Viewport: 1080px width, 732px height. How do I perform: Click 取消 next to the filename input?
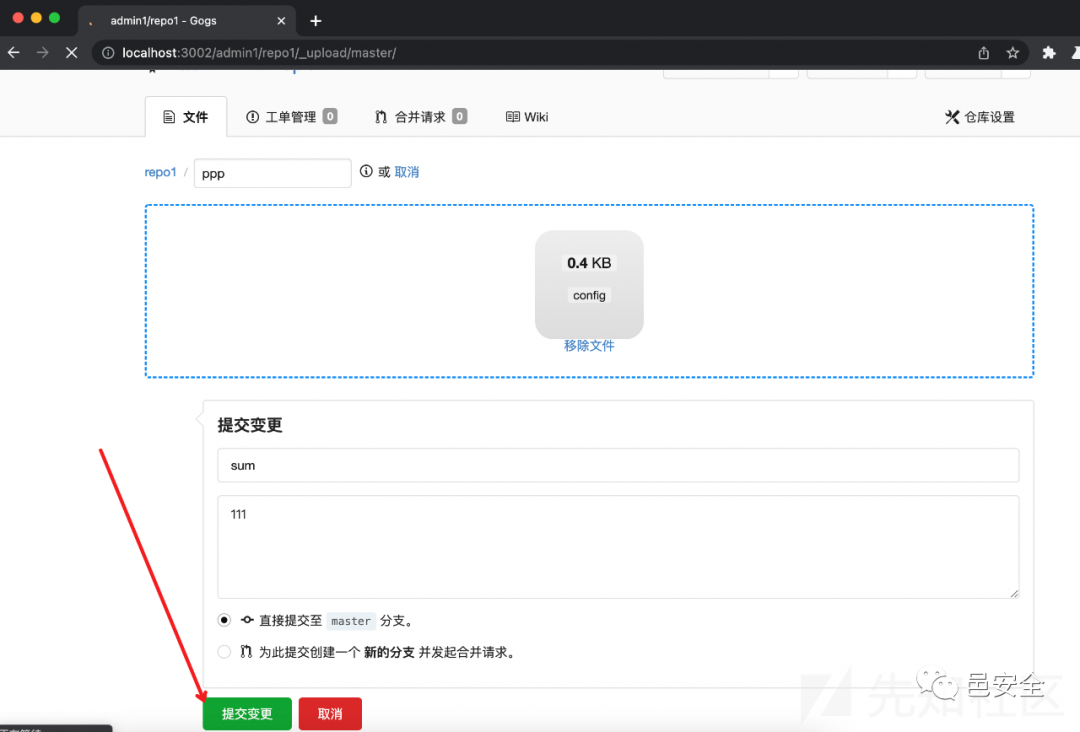407,171
